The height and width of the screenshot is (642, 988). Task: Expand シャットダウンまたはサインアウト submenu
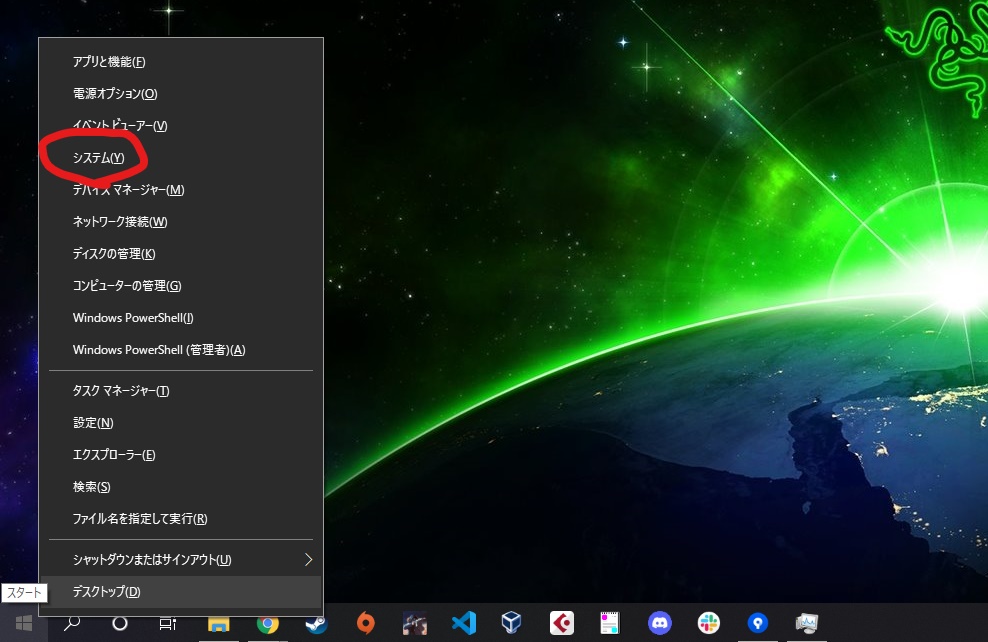click(x=180, y=559)
